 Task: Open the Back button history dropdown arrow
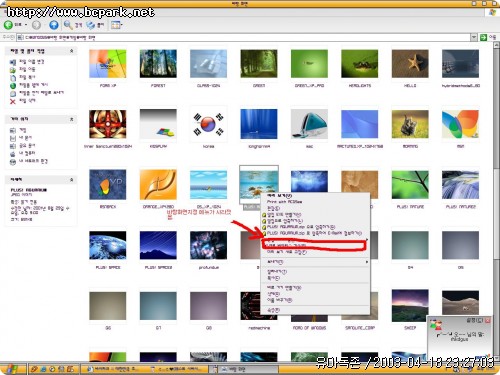[26, 25]
